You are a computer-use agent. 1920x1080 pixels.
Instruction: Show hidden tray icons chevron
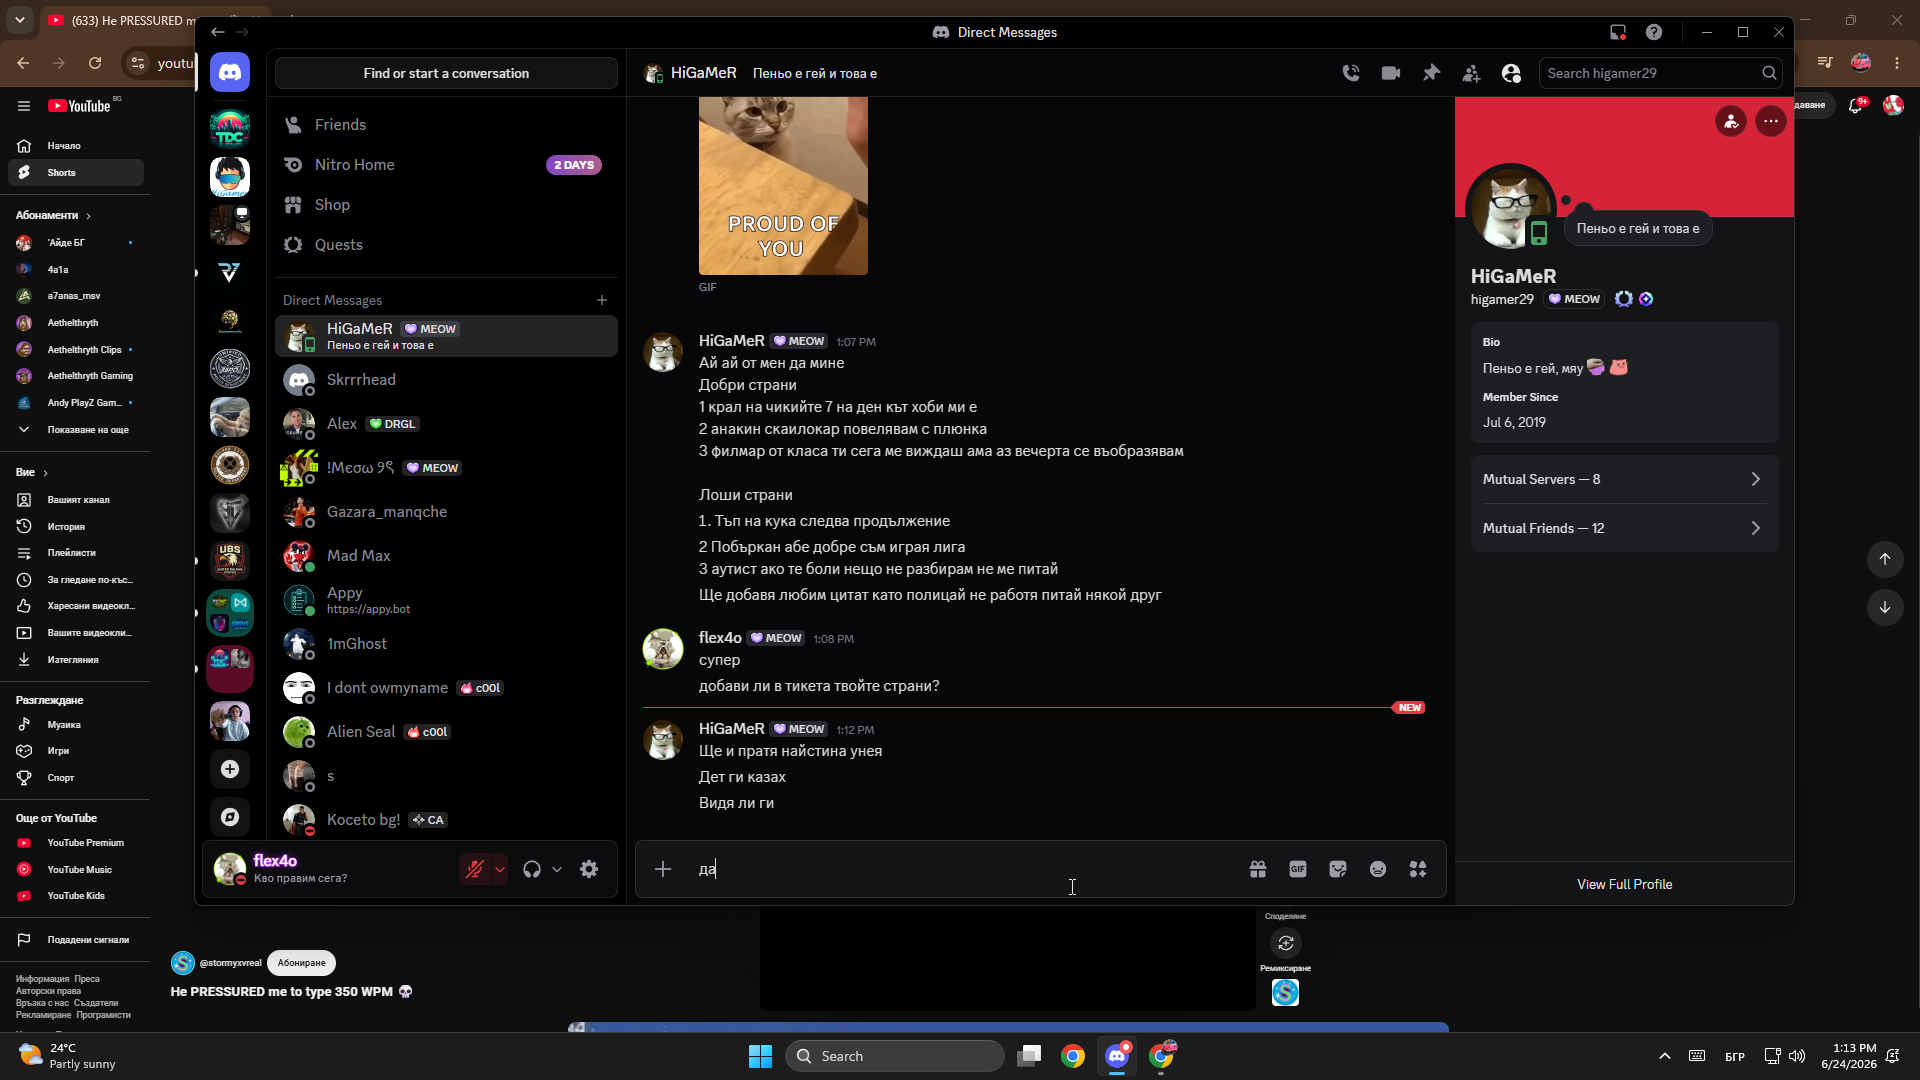[x=1665, y=1056]
